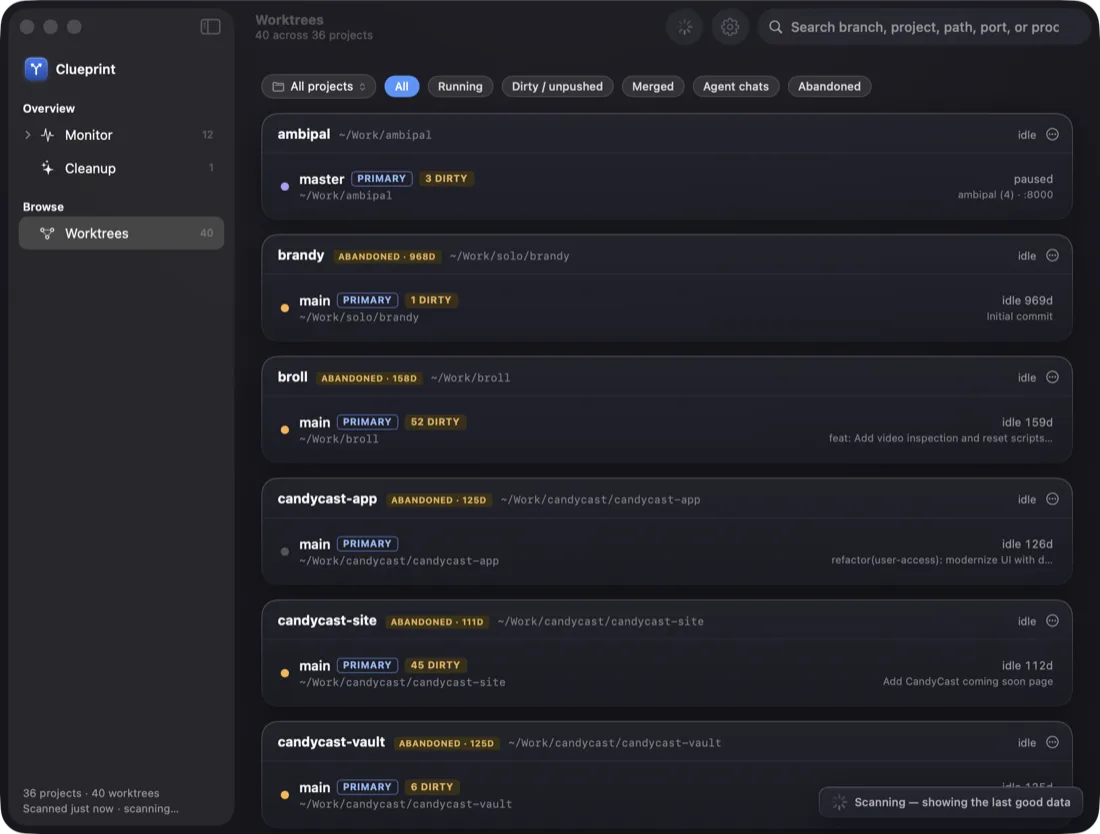
Task: Select Worktrees in the sidebar
Action: tap(121, 233)
